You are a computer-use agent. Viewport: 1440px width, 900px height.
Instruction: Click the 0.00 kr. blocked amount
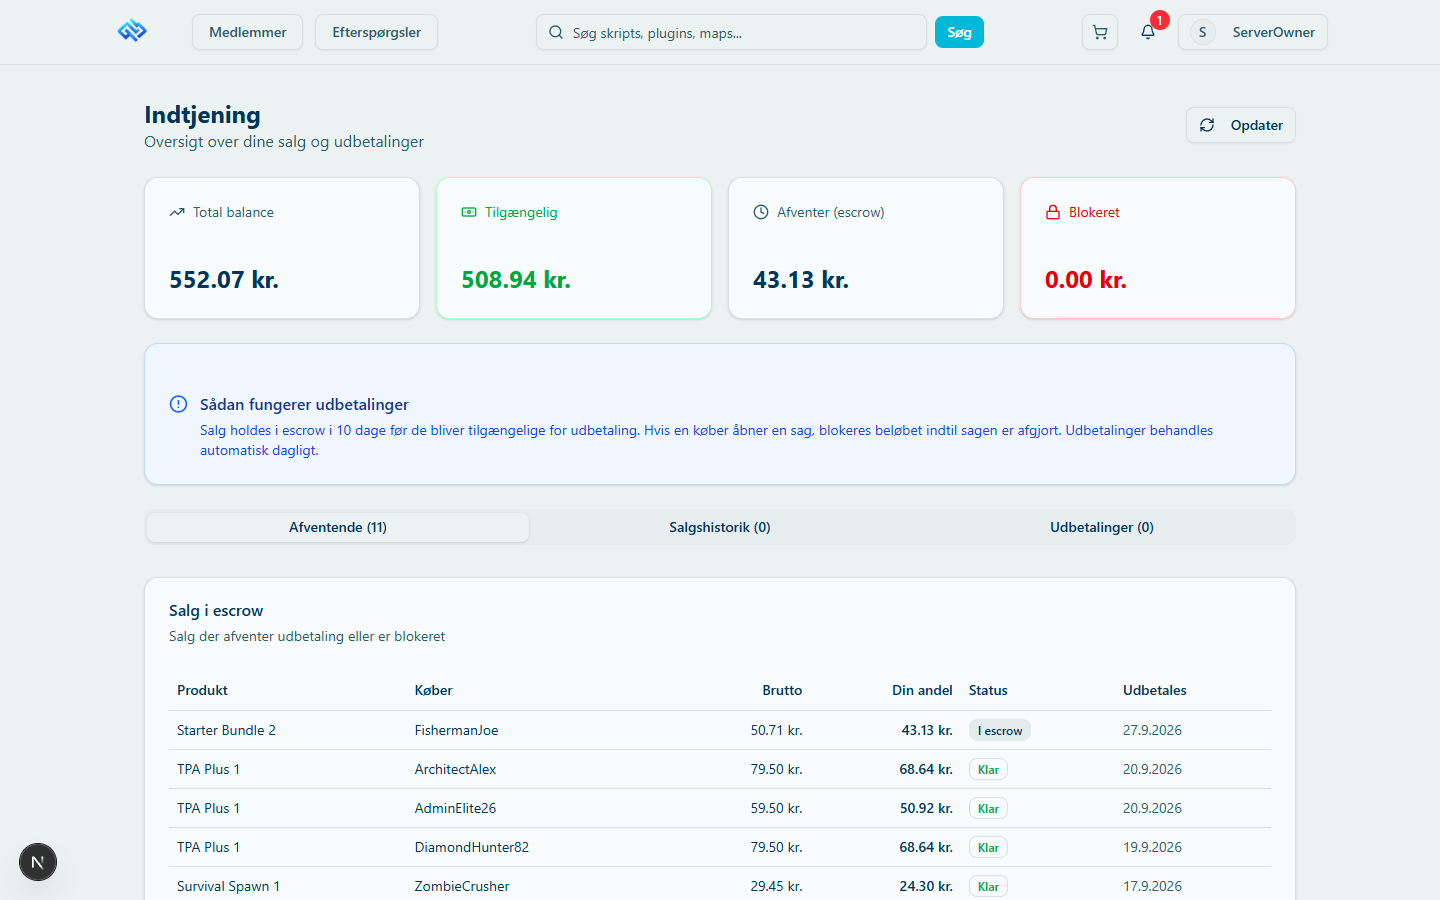click(x=1086, y=280)
